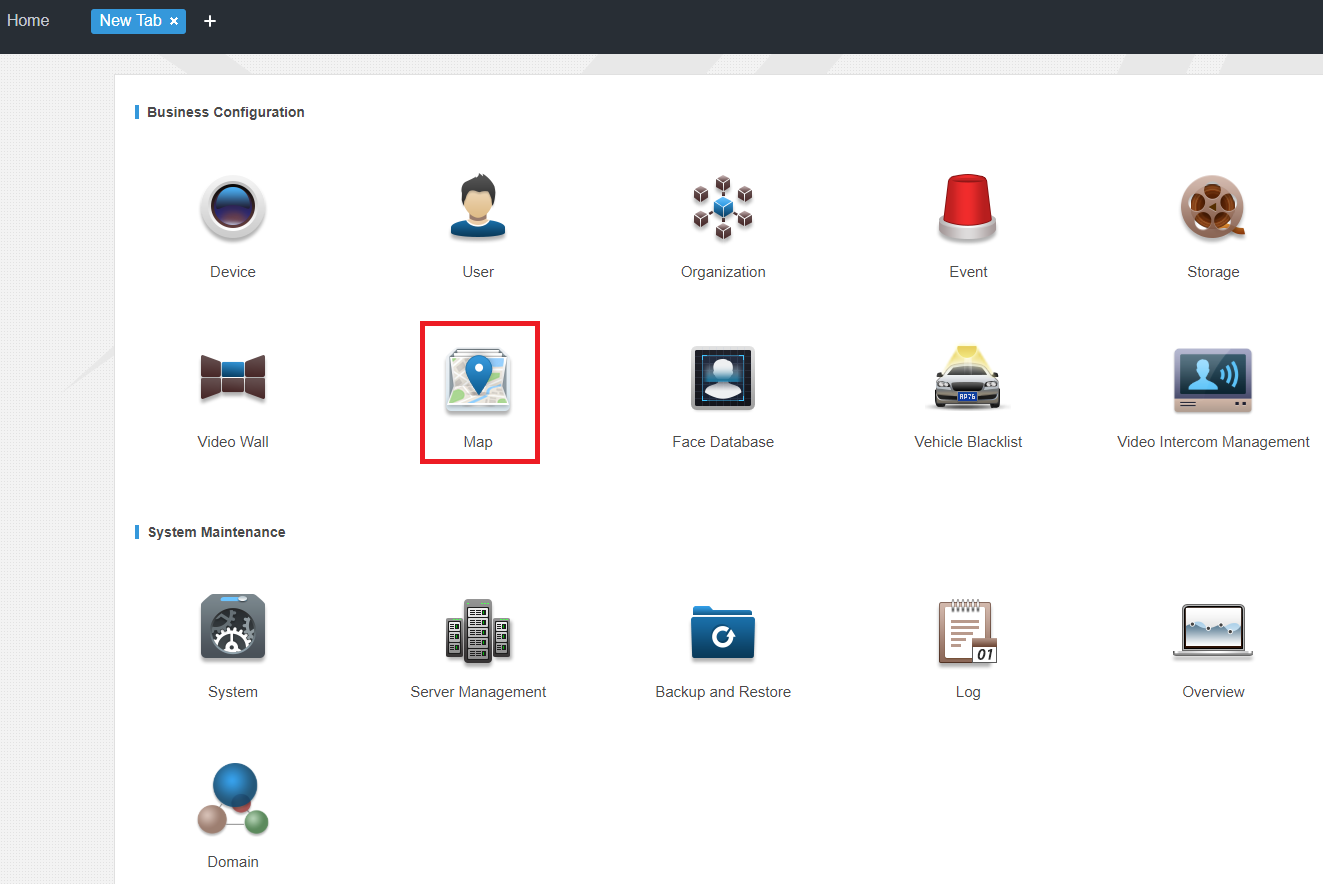Open the User management icon

[x=478, y=207]
